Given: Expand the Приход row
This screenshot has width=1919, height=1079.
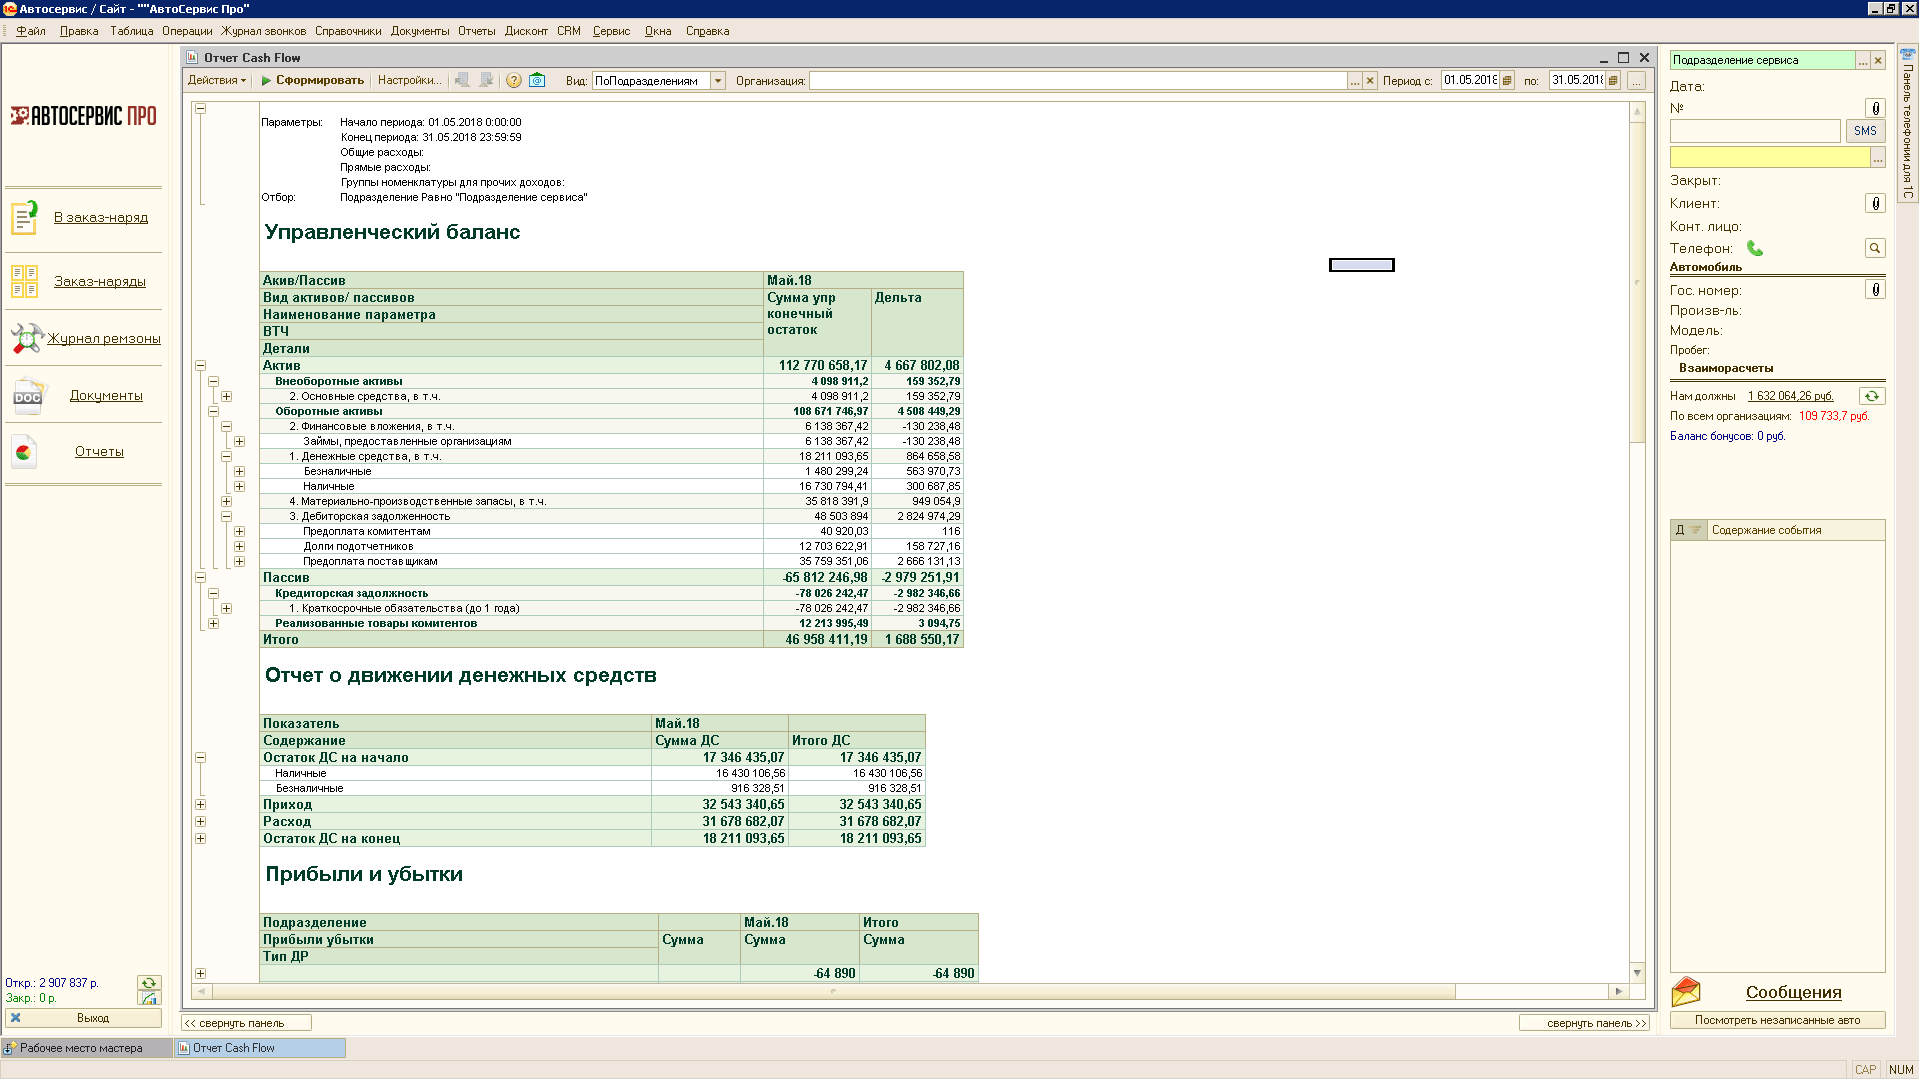Looking at the screenshot, I should 200,805.
